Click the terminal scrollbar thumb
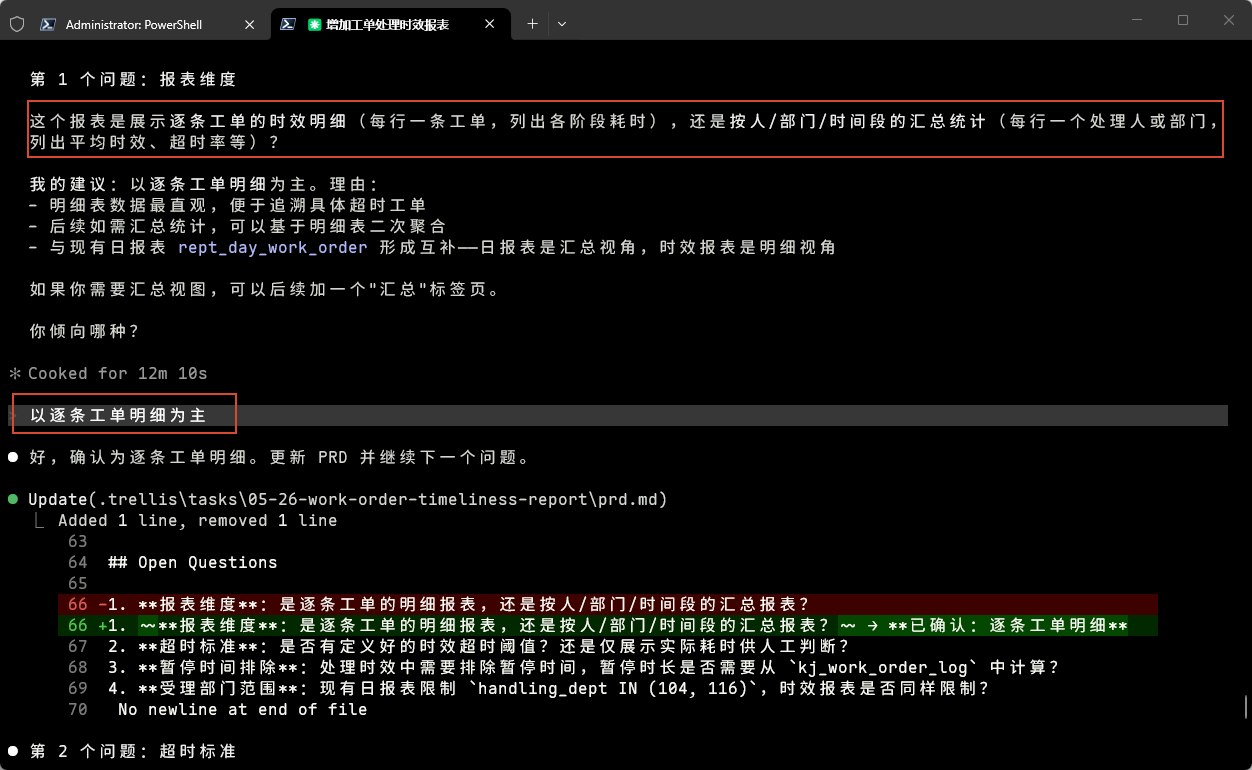This screenshot has width=1252, height=770. (1245, 708)
